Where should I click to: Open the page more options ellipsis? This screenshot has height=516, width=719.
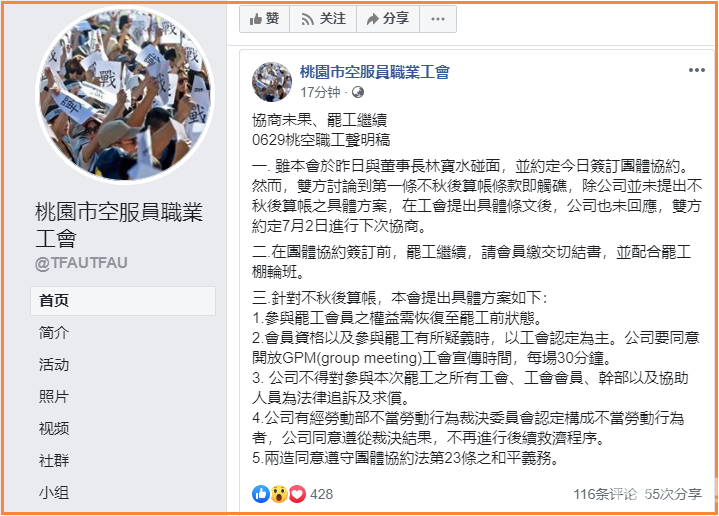click(438, 19)
